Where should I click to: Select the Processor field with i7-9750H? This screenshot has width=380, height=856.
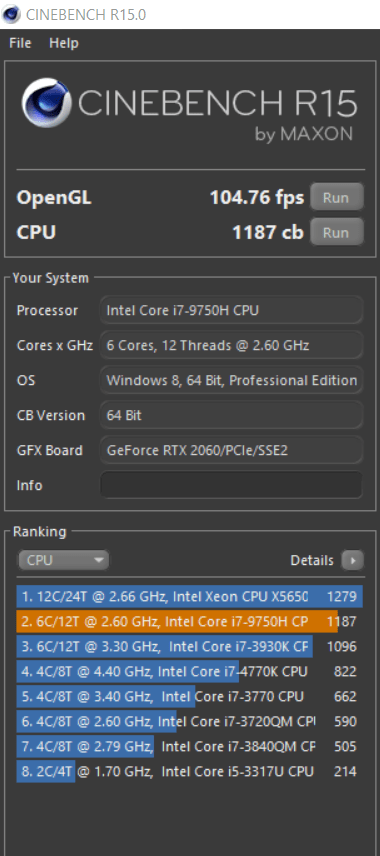pos(231,310)
